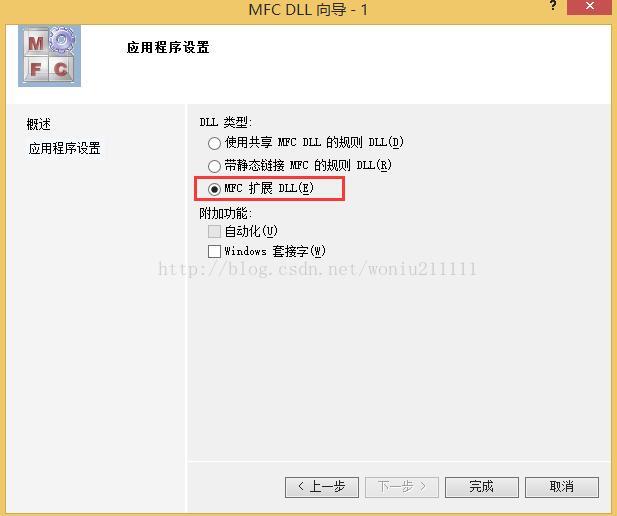Viewport: 617px width, 516px height.
Task: Open the 概述 page in sidebar
Action: [x=39, y=124]
